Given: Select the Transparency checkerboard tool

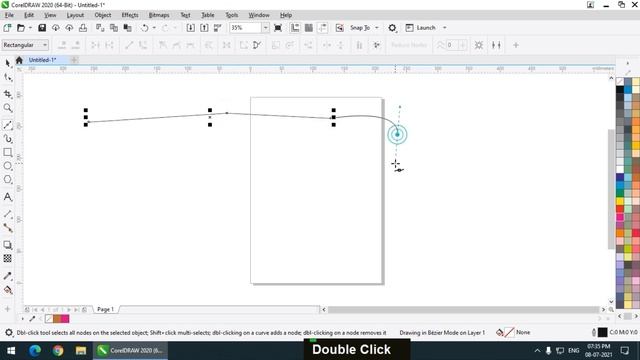Looking at the screenshot, I should (x=7, y=258).
